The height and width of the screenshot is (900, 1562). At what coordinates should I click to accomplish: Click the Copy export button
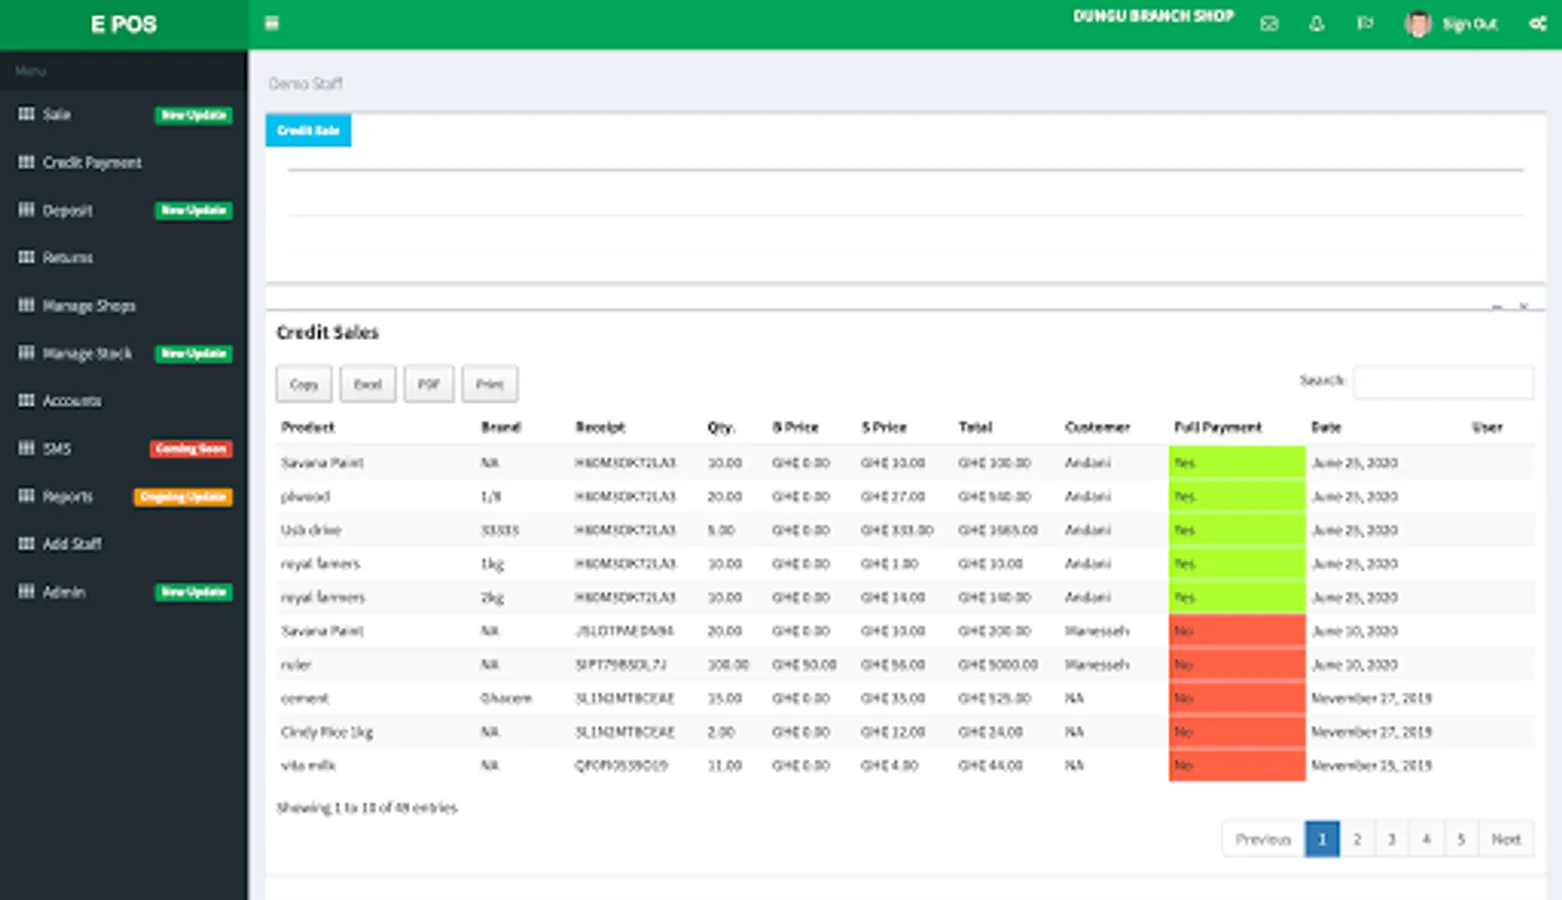click(304, 384)
